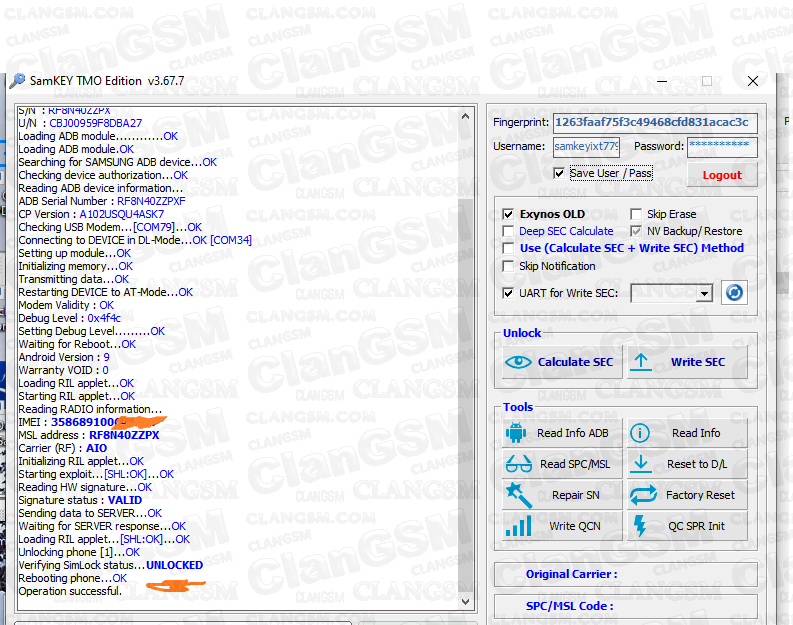Click the log scrollbar down arrow
Viewport: 793px width, 625px height.
click(465, 602)
